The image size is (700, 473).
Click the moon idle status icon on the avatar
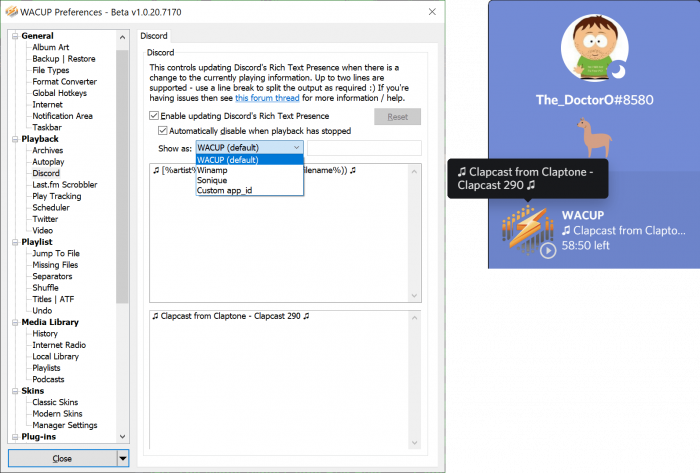[x=618, y=71]
